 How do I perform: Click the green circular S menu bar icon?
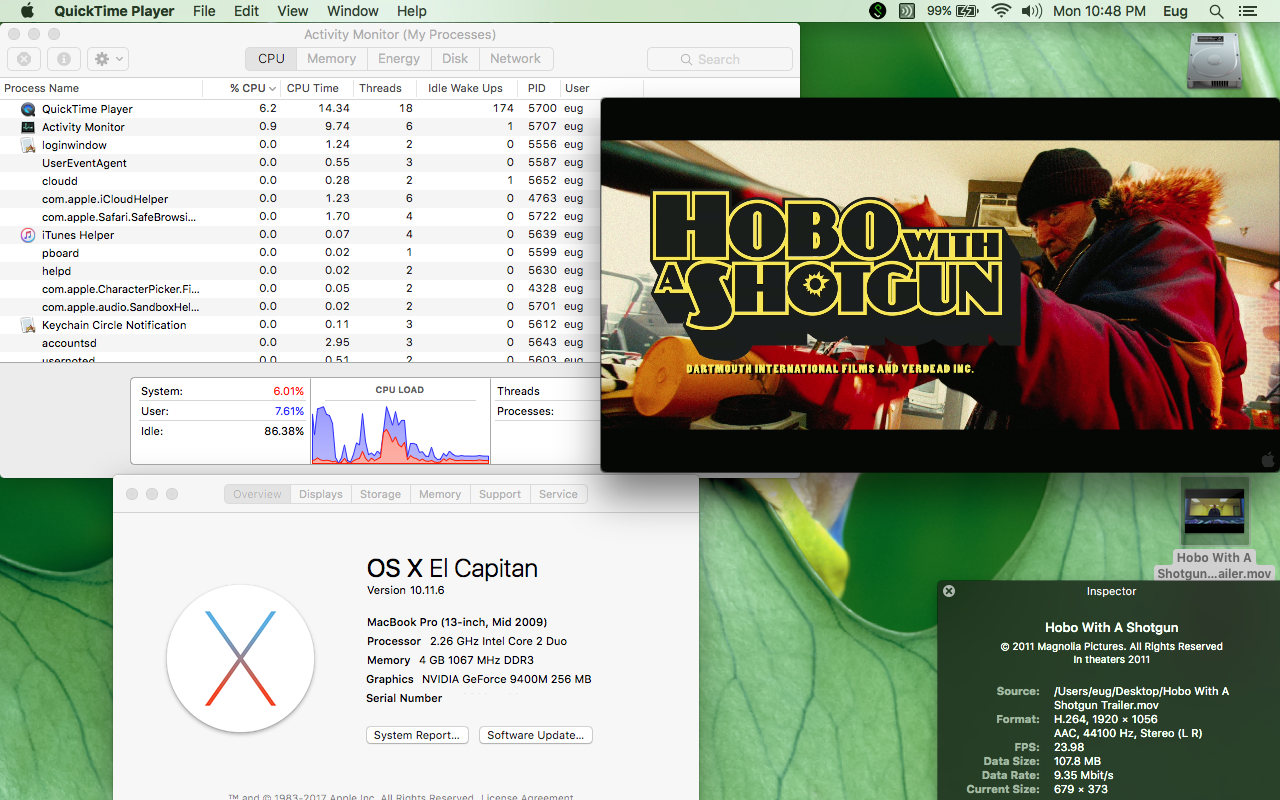click(877, 11)
